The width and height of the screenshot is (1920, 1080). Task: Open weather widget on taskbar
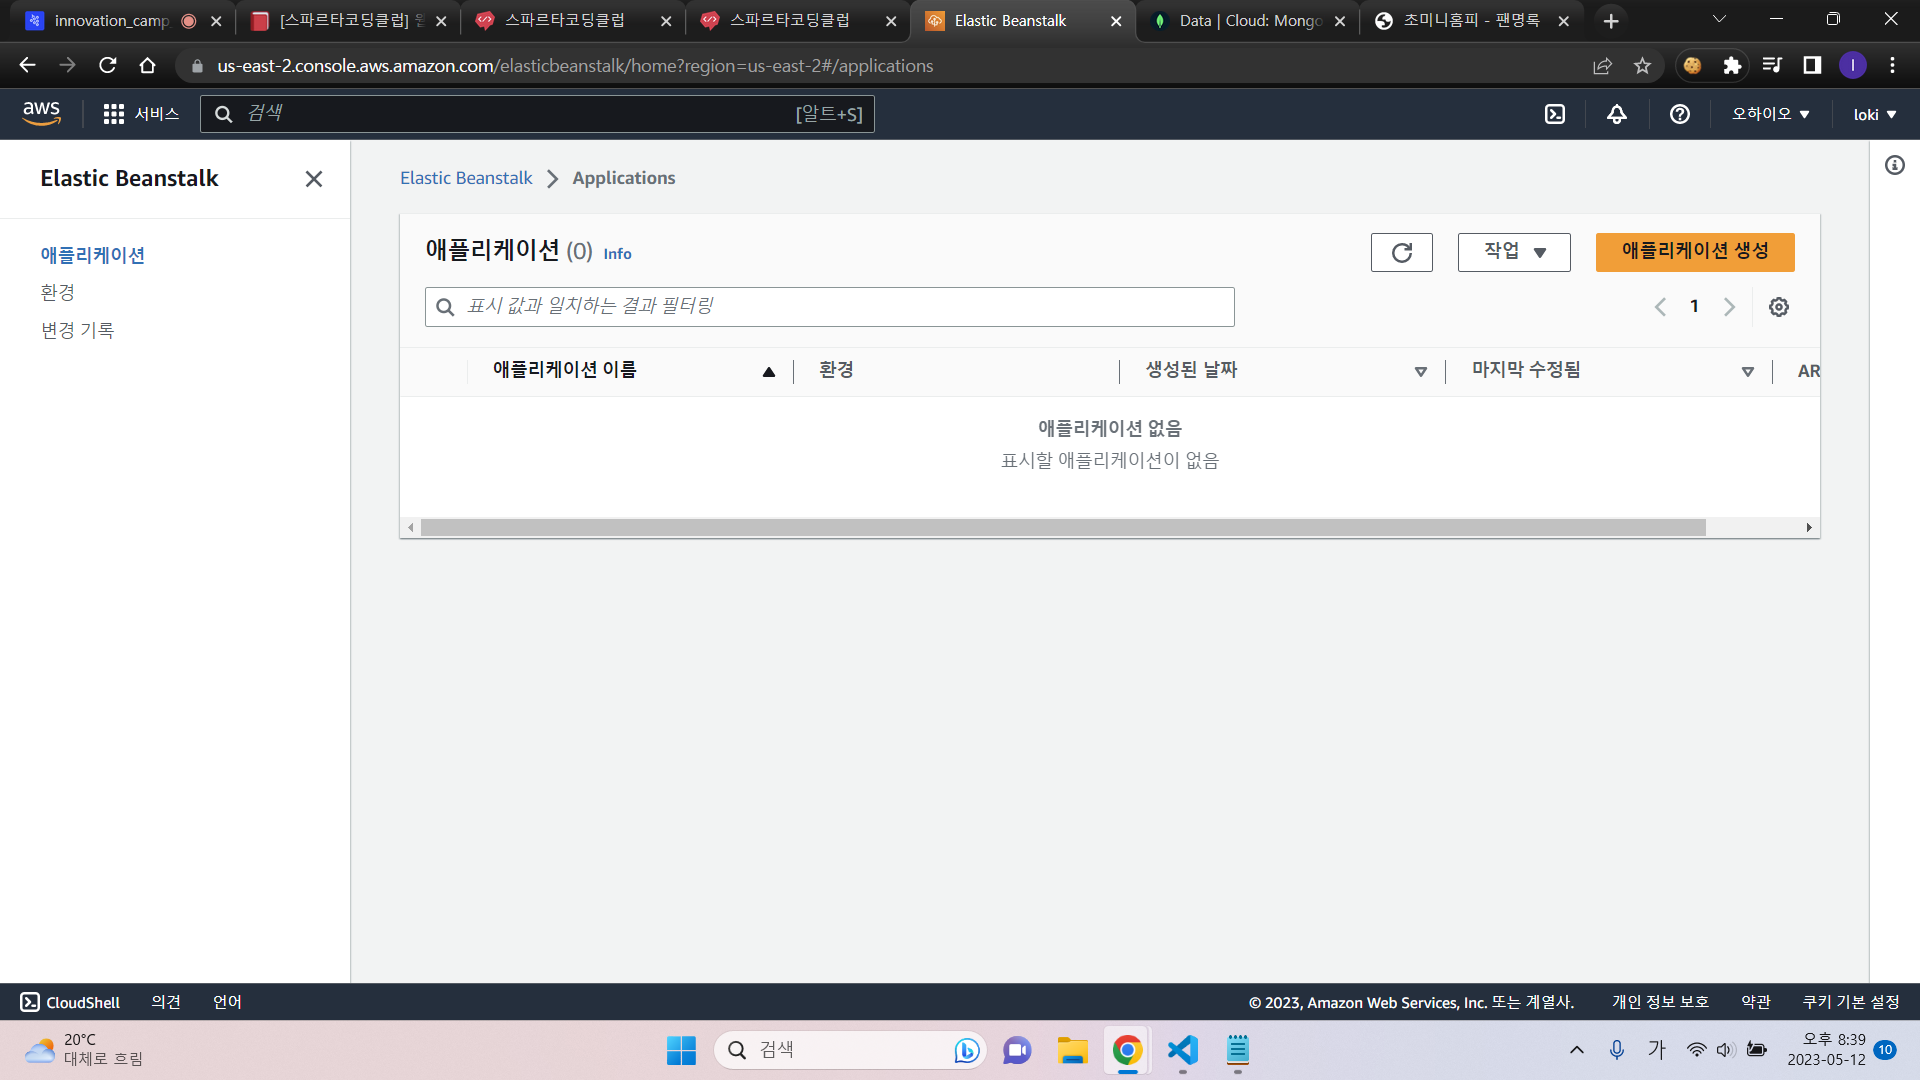point(85,1050)
